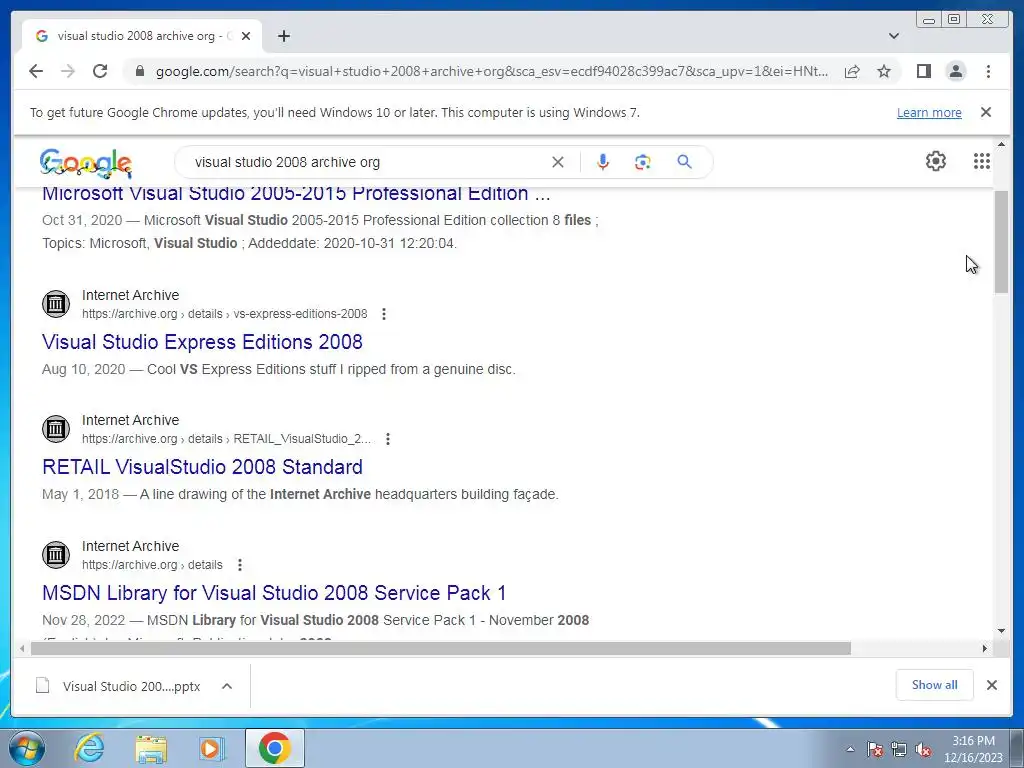Open MSDN Library for Visual Studio 2008 result
The height and width of the screenshot is (768, 1024).
tap(274, 592)
